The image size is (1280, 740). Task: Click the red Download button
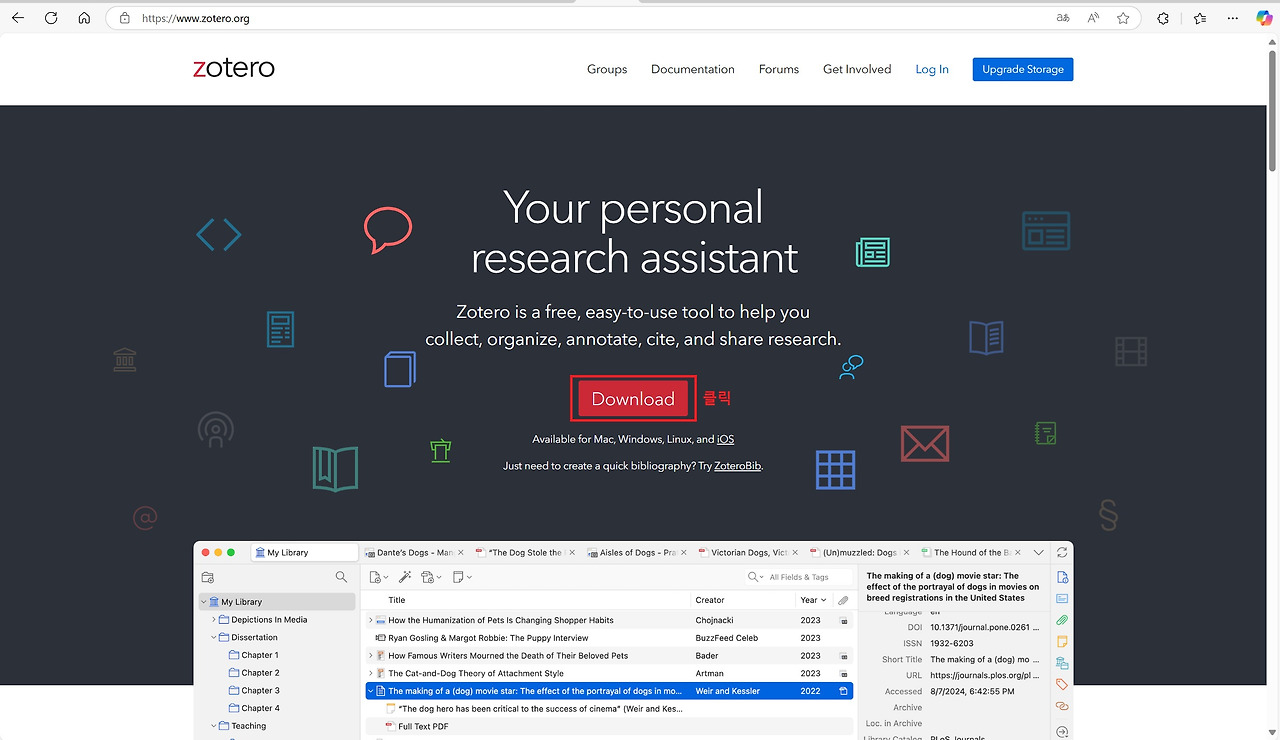click(x=633, y=399)
